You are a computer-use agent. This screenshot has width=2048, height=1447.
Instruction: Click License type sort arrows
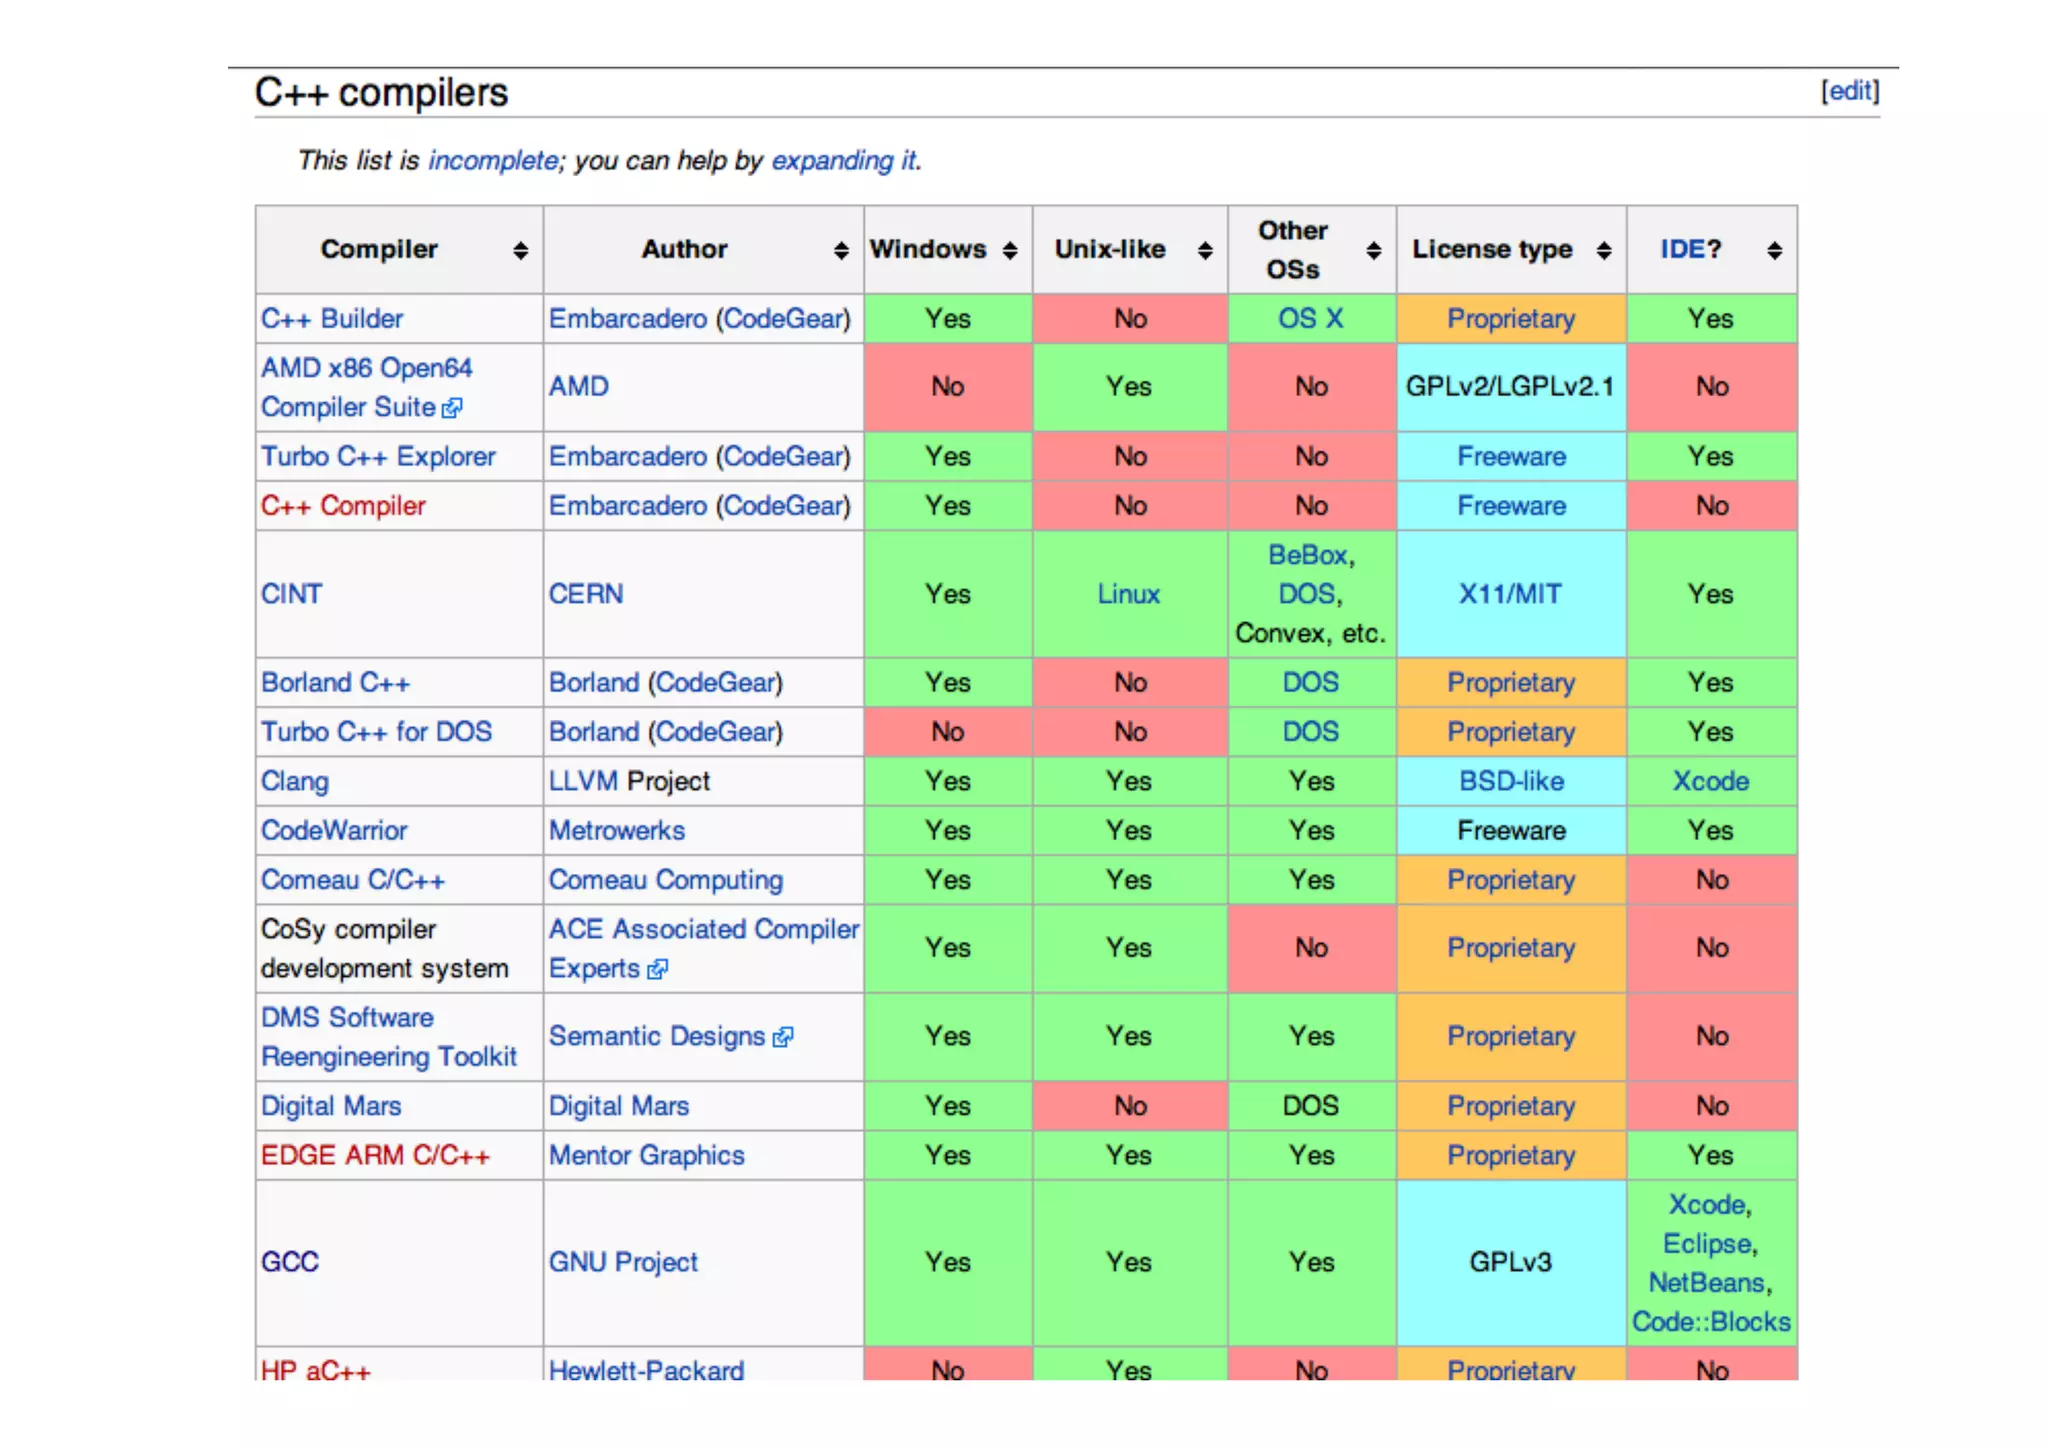(x=1604, y=250)
